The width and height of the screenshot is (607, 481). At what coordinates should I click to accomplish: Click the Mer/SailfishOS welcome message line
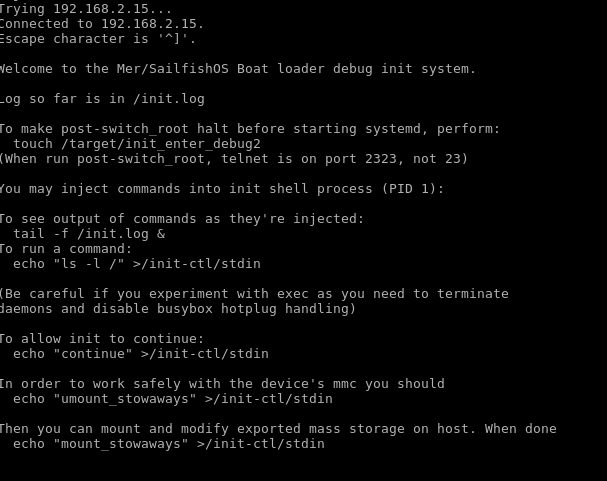click(236, 68)
